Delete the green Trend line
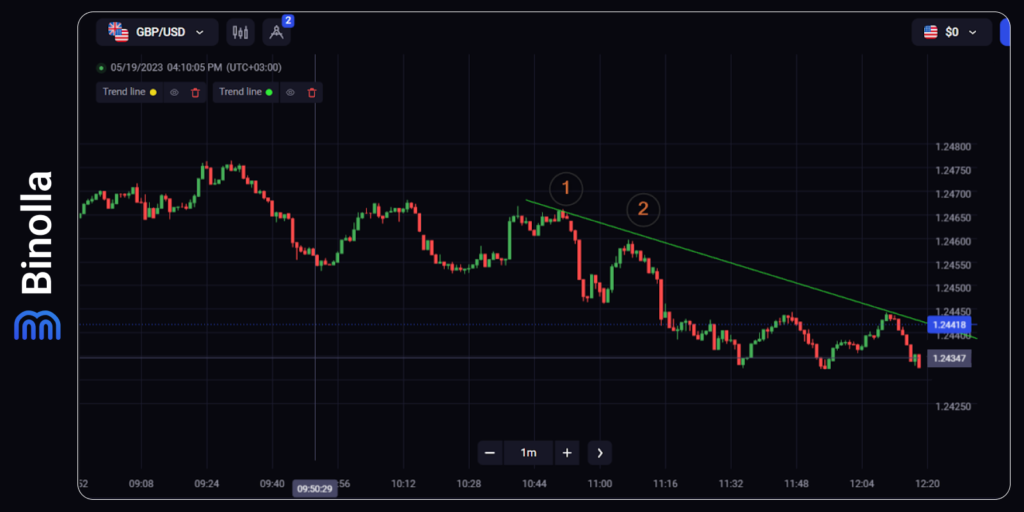 click(312, 93)
